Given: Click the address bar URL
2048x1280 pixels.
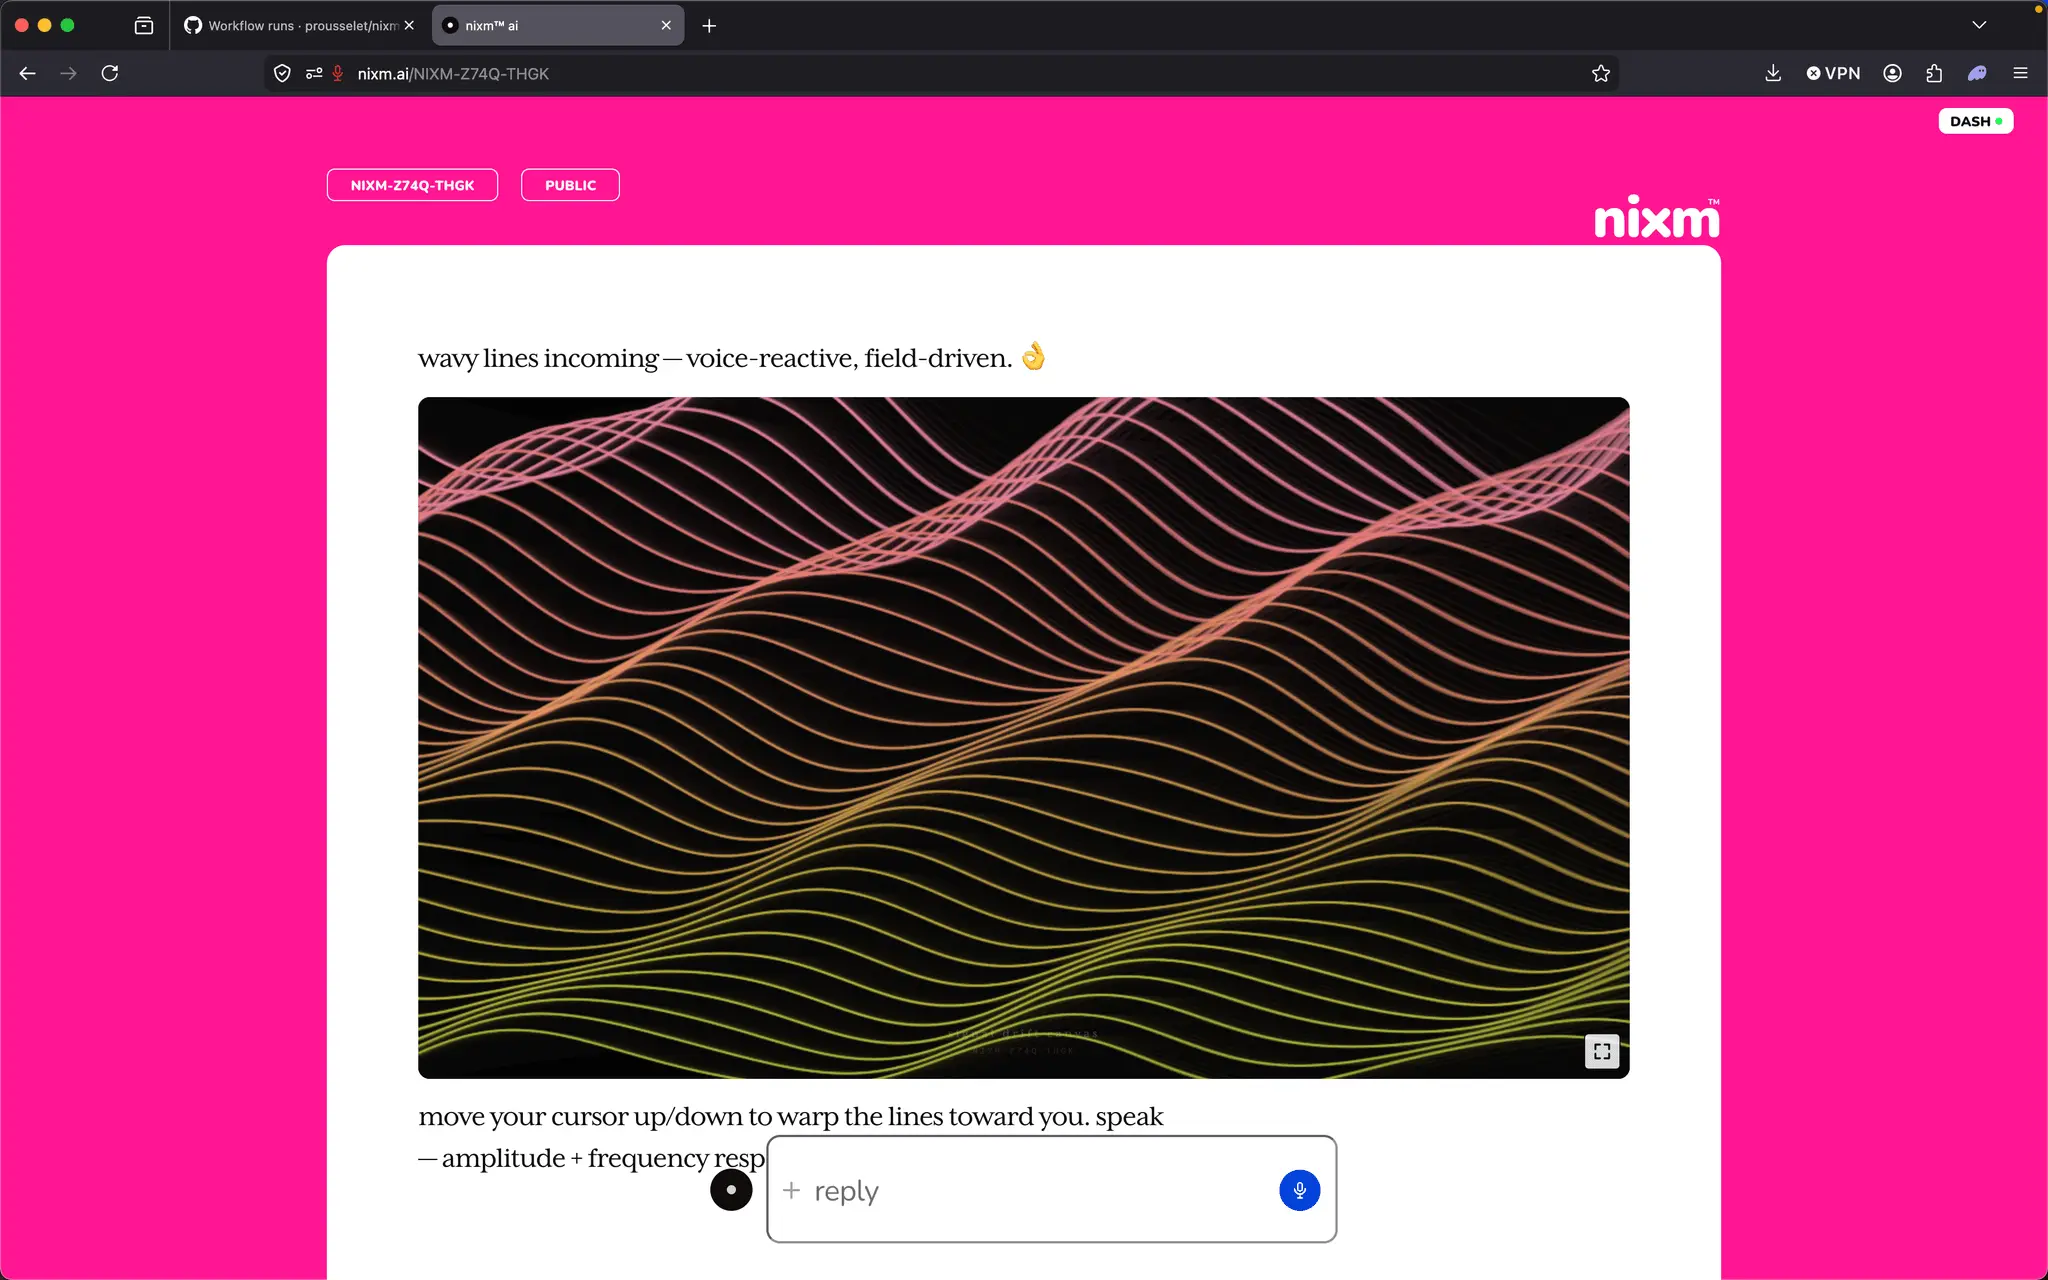Looking at the screenshot, I should click(x=453, y=74).
